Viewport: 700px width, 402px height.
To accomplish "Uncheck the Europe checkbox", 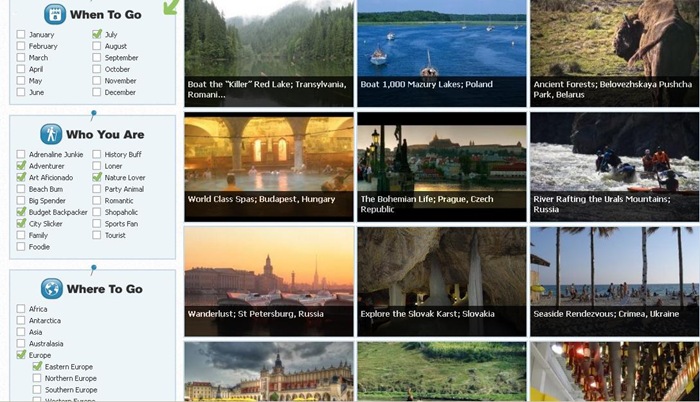I will coord(21,355).
